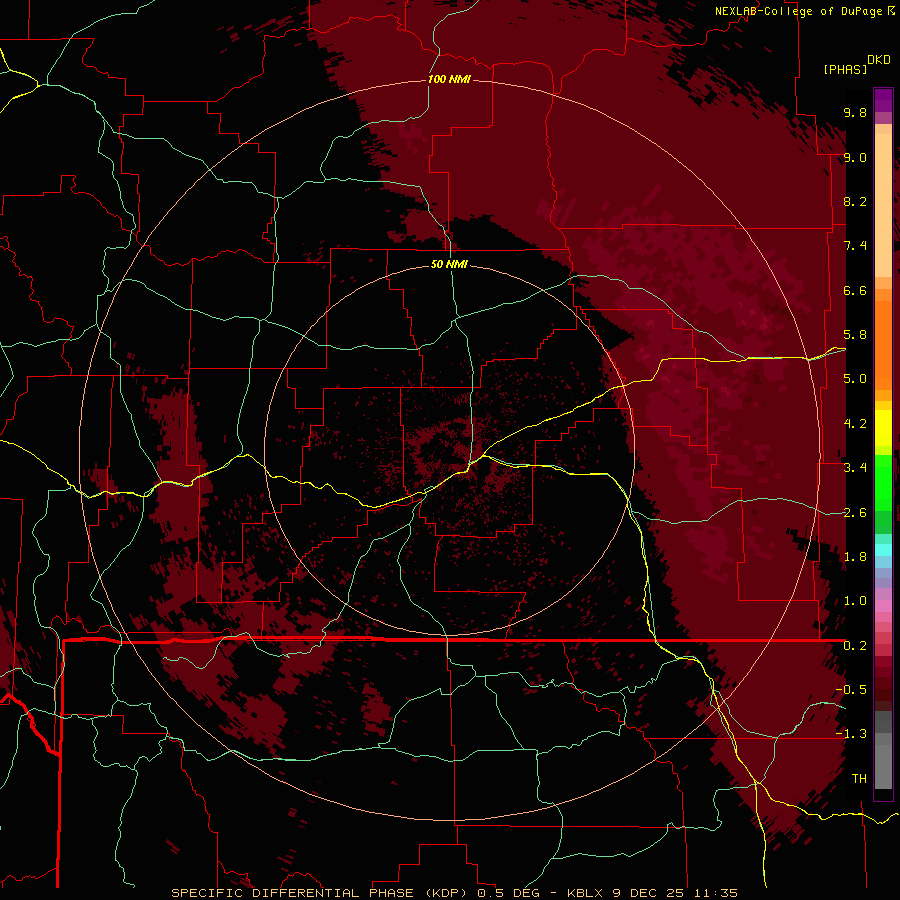Click the NEXLAB-College of DuPage credit text
This screenshot has height=900, width=900.
click(800, 11)
